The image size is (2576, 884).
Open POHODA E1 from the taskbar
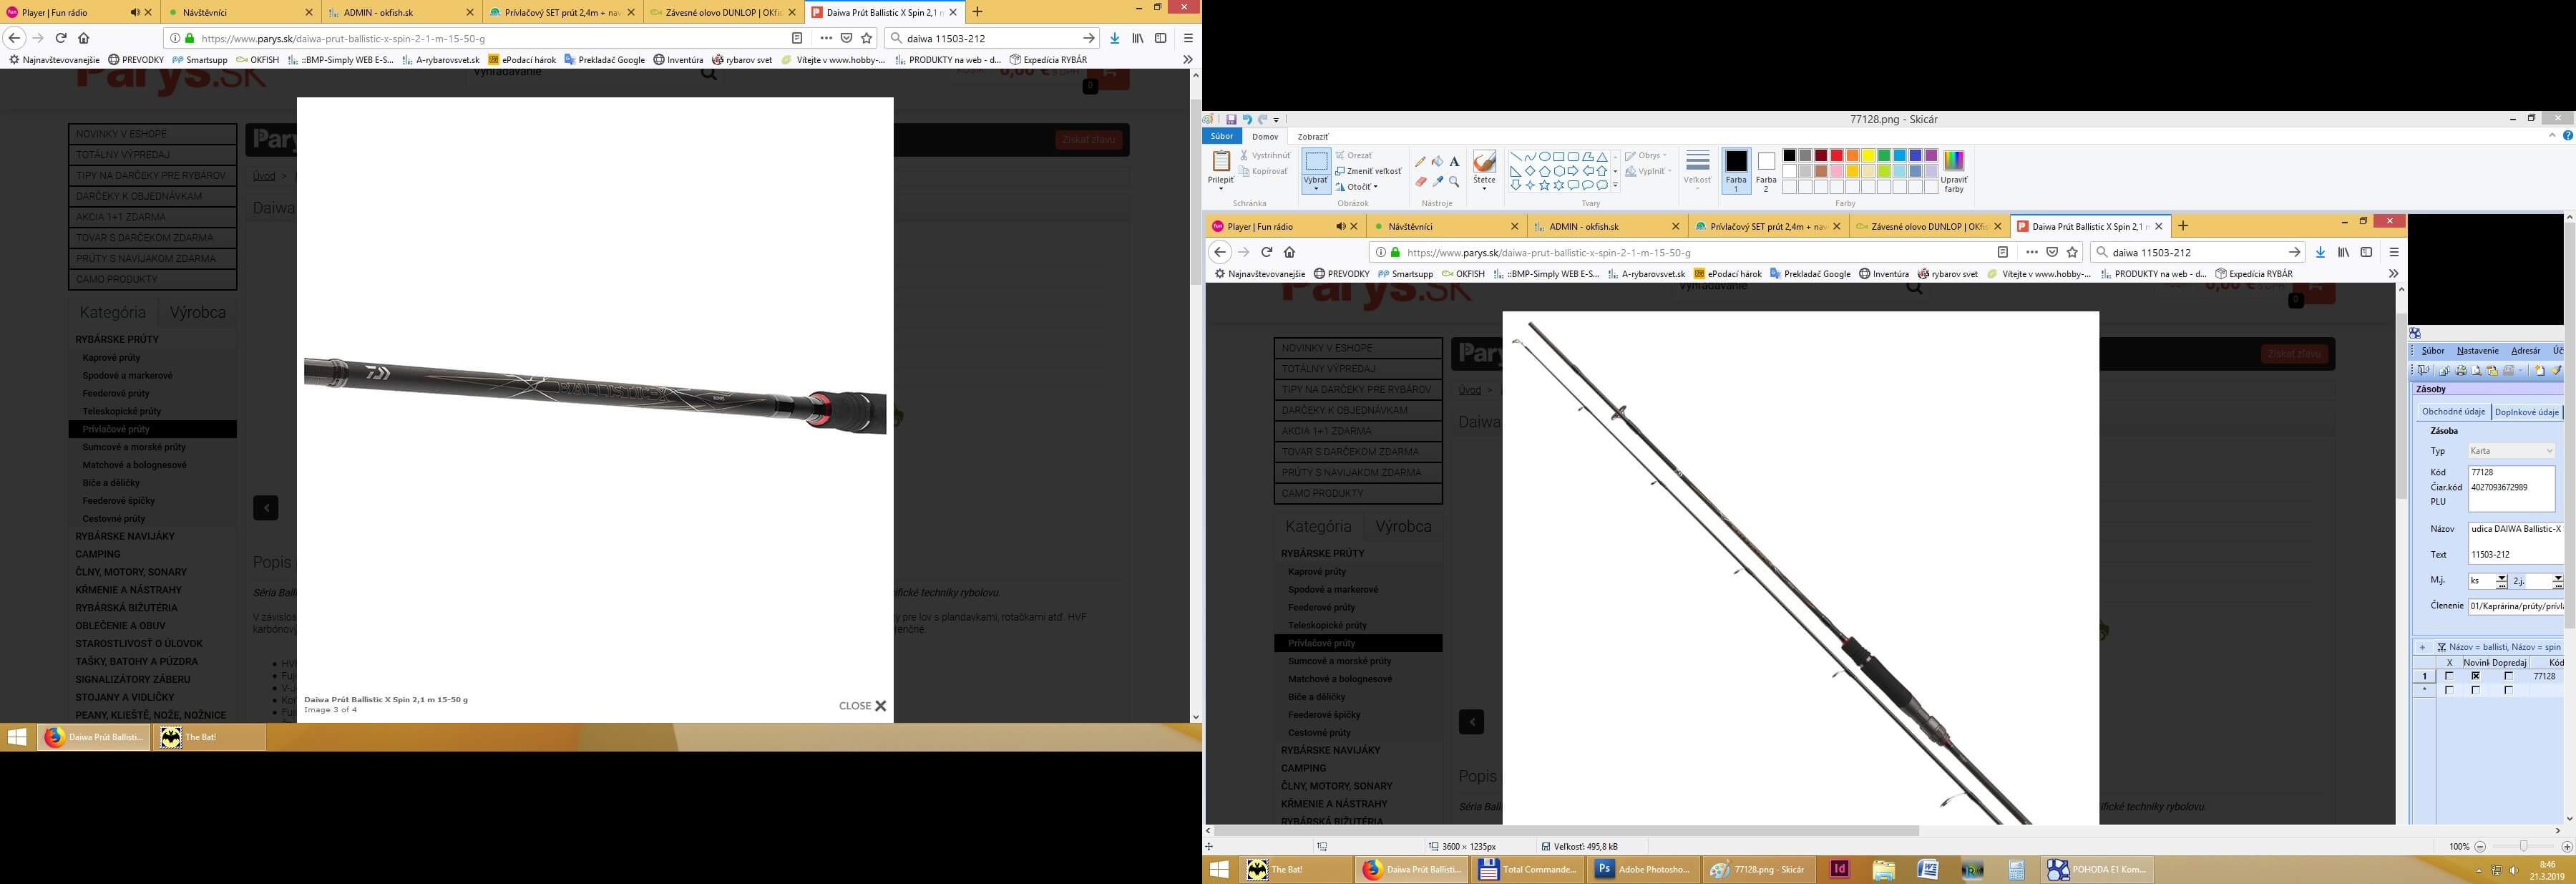pyautogui.click(x=2097, y=869)
